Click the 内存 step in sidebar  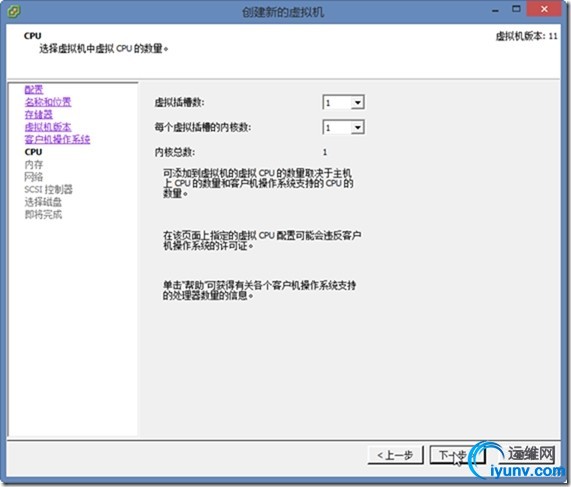(x=34, y=165)
